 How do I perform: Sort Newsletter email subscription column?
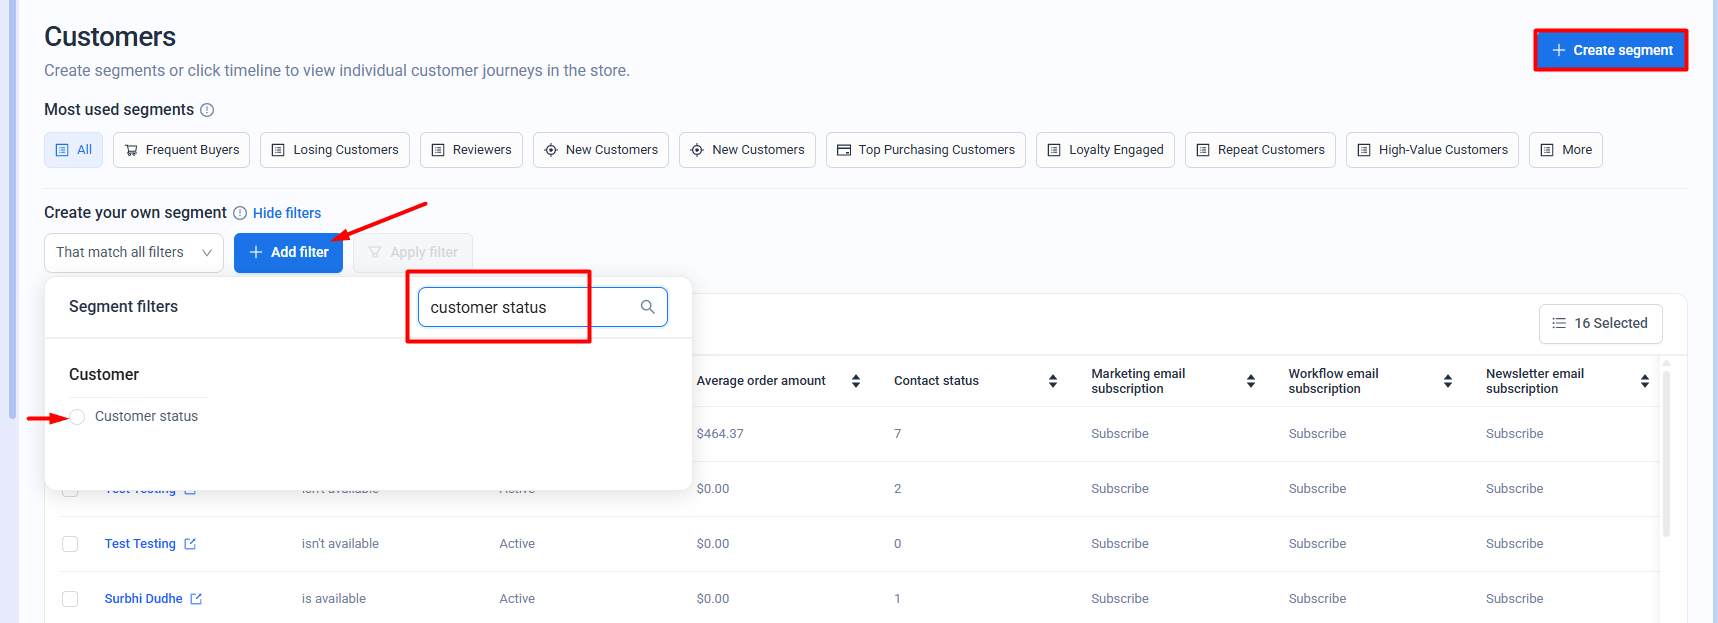[x=1644, y=381]
